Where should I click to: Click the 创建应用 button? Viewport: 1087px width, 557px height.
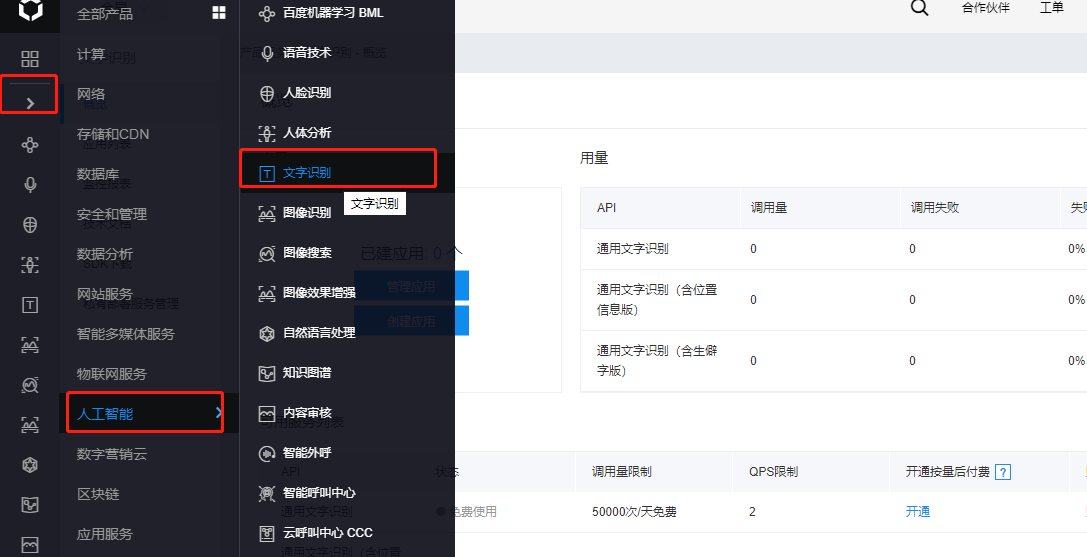click(x=411, y=321)
